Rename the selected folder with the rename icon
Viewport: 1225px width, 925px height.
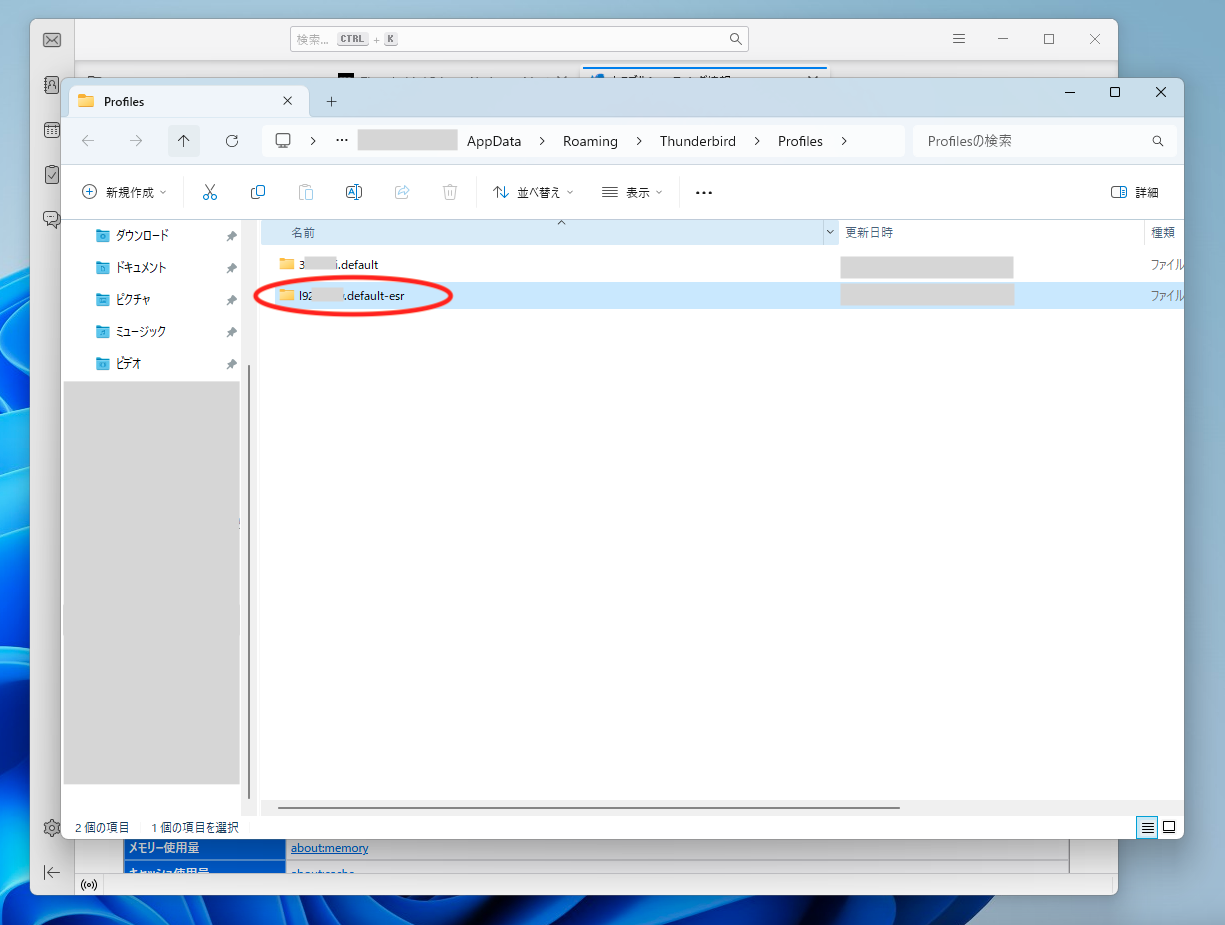(354, 191)
